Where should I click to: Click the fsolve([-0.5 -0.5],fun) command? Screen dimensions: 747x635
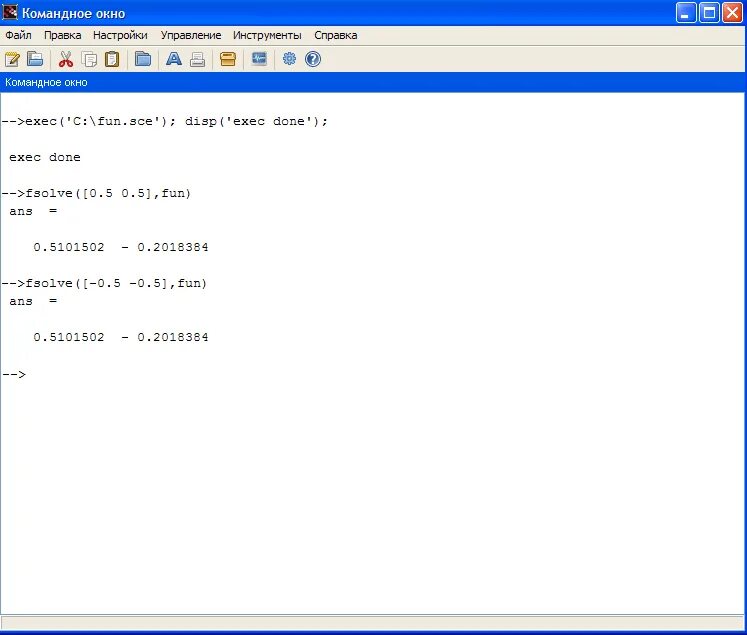pos(104,283)
